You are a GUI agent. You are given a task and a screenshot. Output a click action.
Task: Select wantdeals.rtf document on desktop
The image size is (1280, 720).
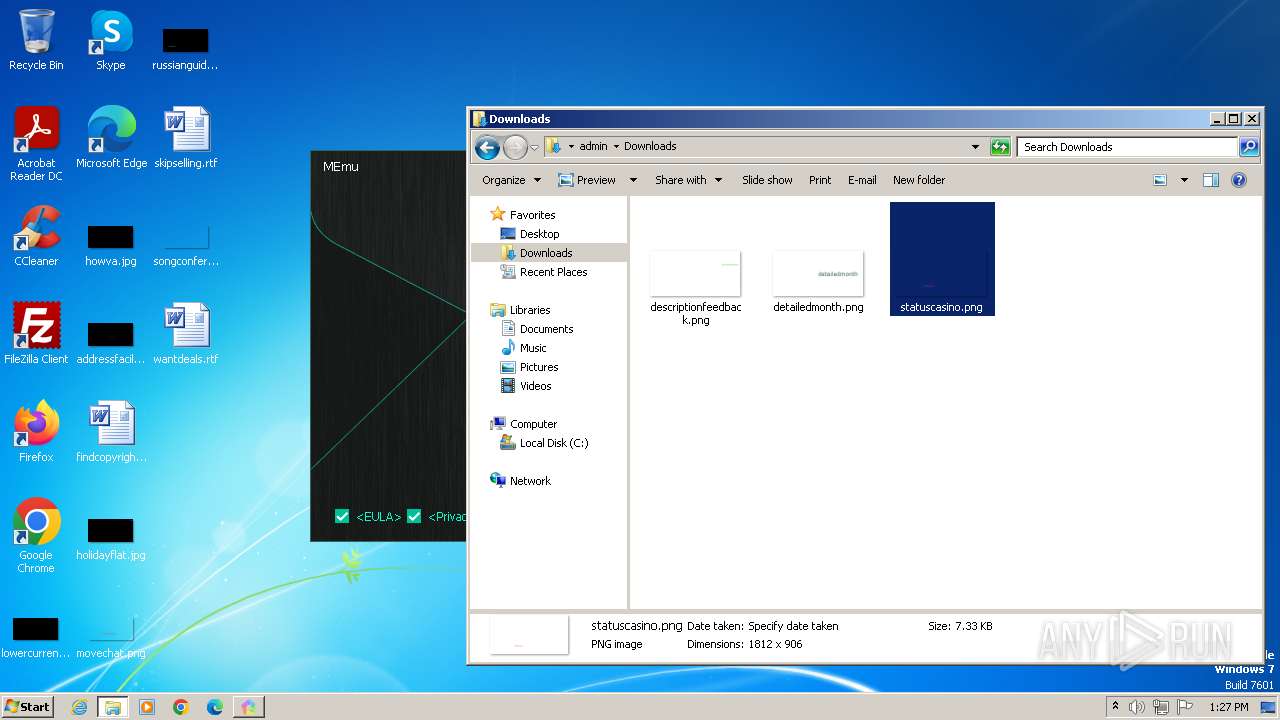186,334
